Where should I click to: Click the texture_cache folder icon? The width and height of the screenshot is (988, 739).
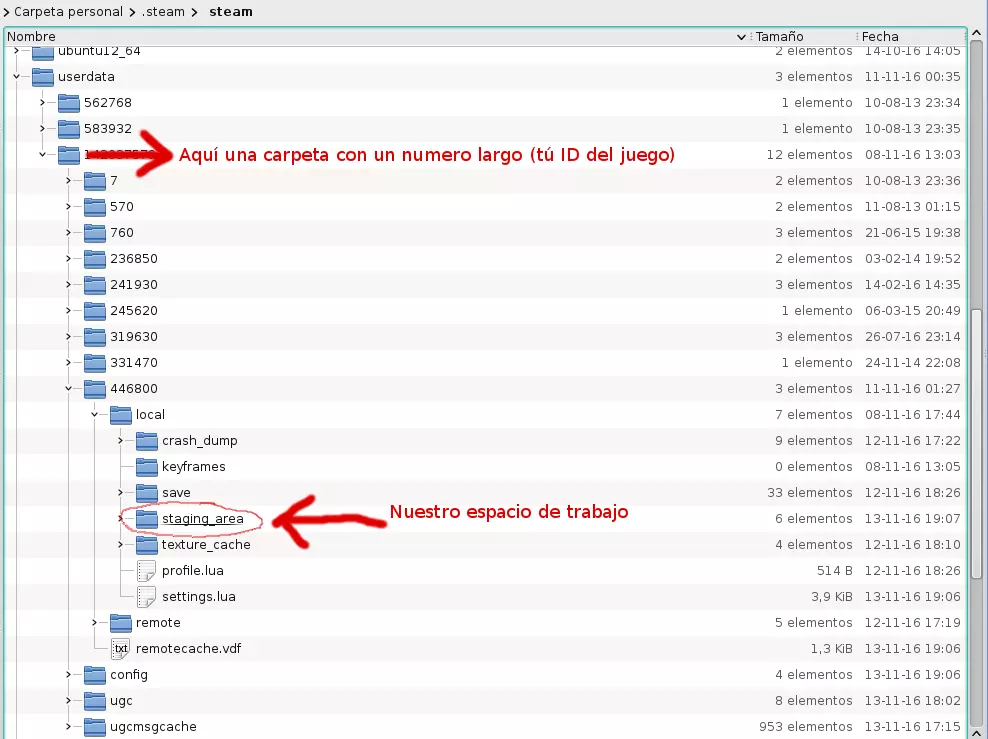click(x=146, y=544)
